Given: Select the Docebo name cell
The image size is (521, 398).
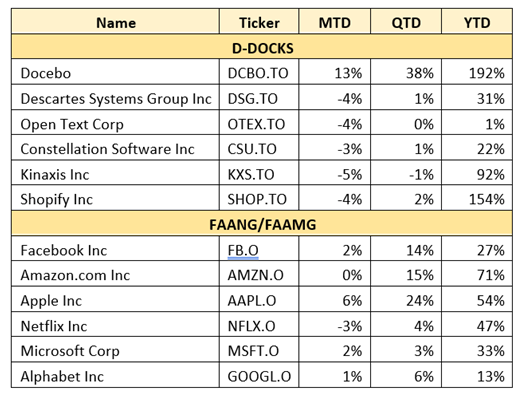Looking at the screenshot, I should tap(115, 72).
